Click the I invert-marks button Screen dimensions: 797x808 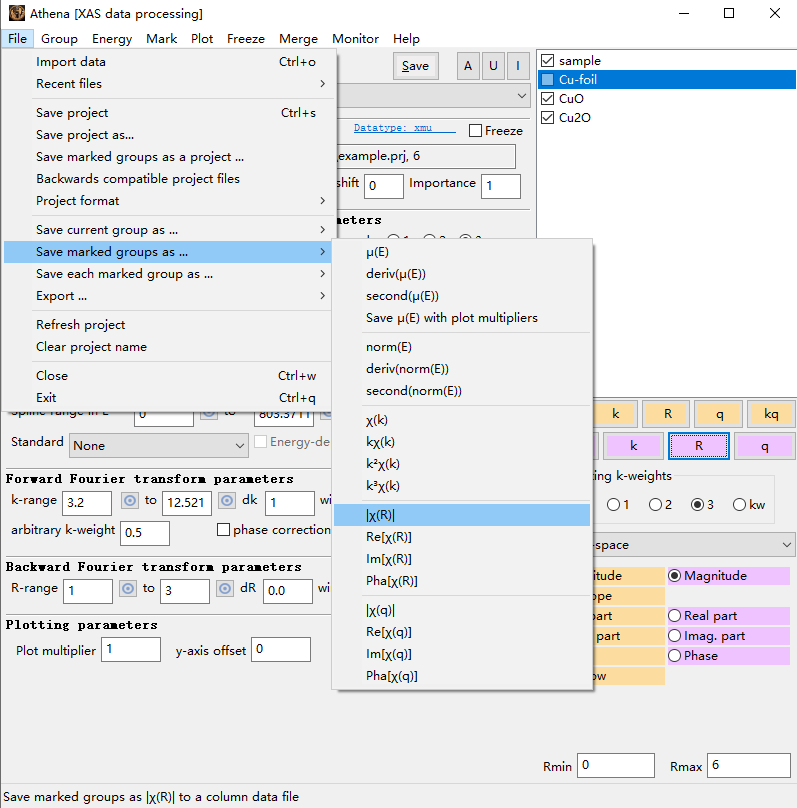click(x=518, y=66)
